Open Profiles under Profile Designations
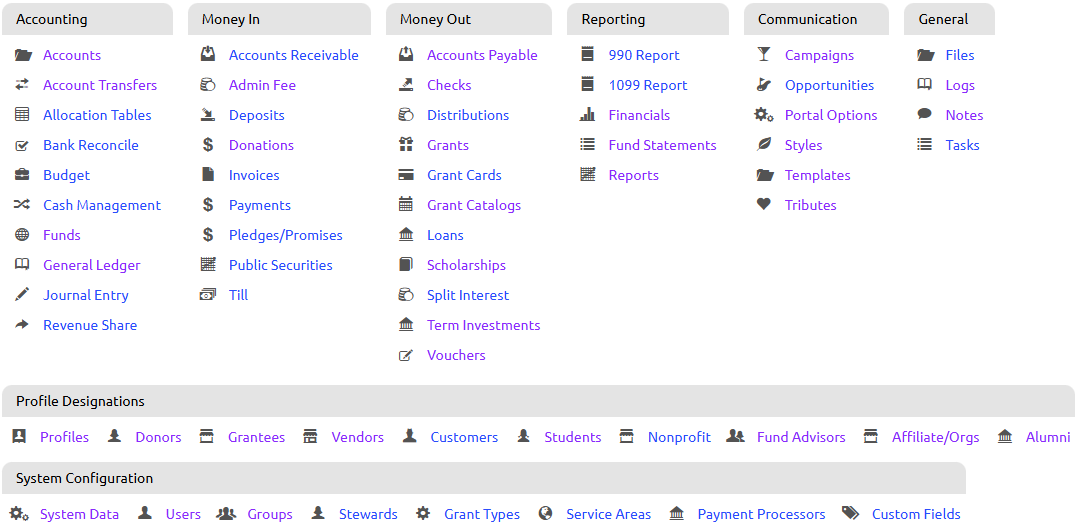 64,437
